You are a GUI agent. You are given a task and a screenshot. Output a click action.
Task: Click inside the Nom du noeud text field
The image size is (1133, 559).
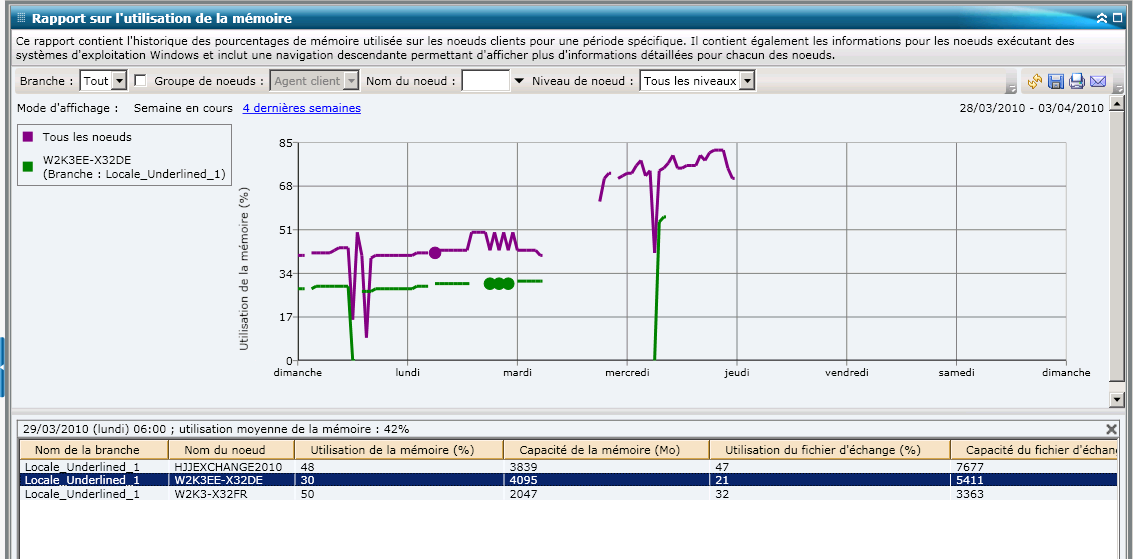pyautogui.click(x=485, y=81)
